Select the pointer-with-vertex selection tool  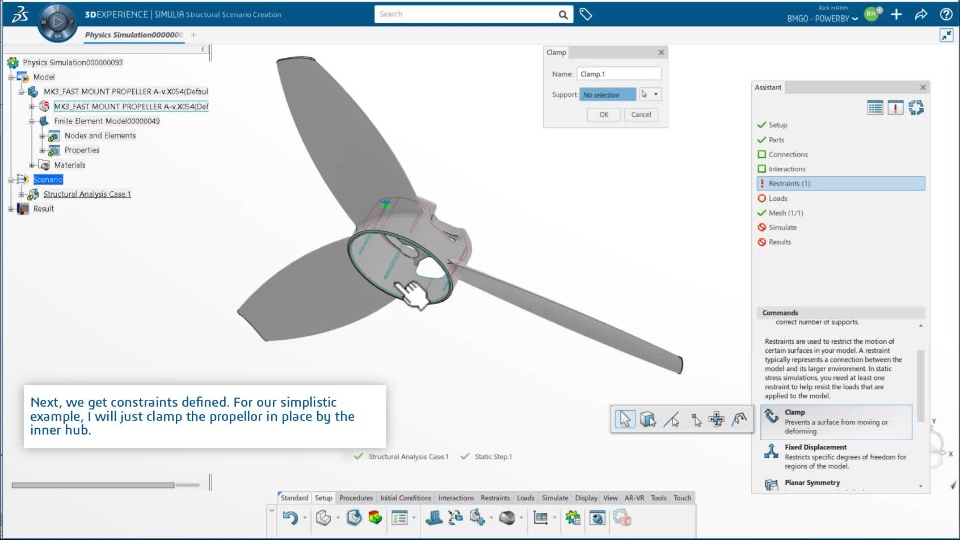click(696, 419)
